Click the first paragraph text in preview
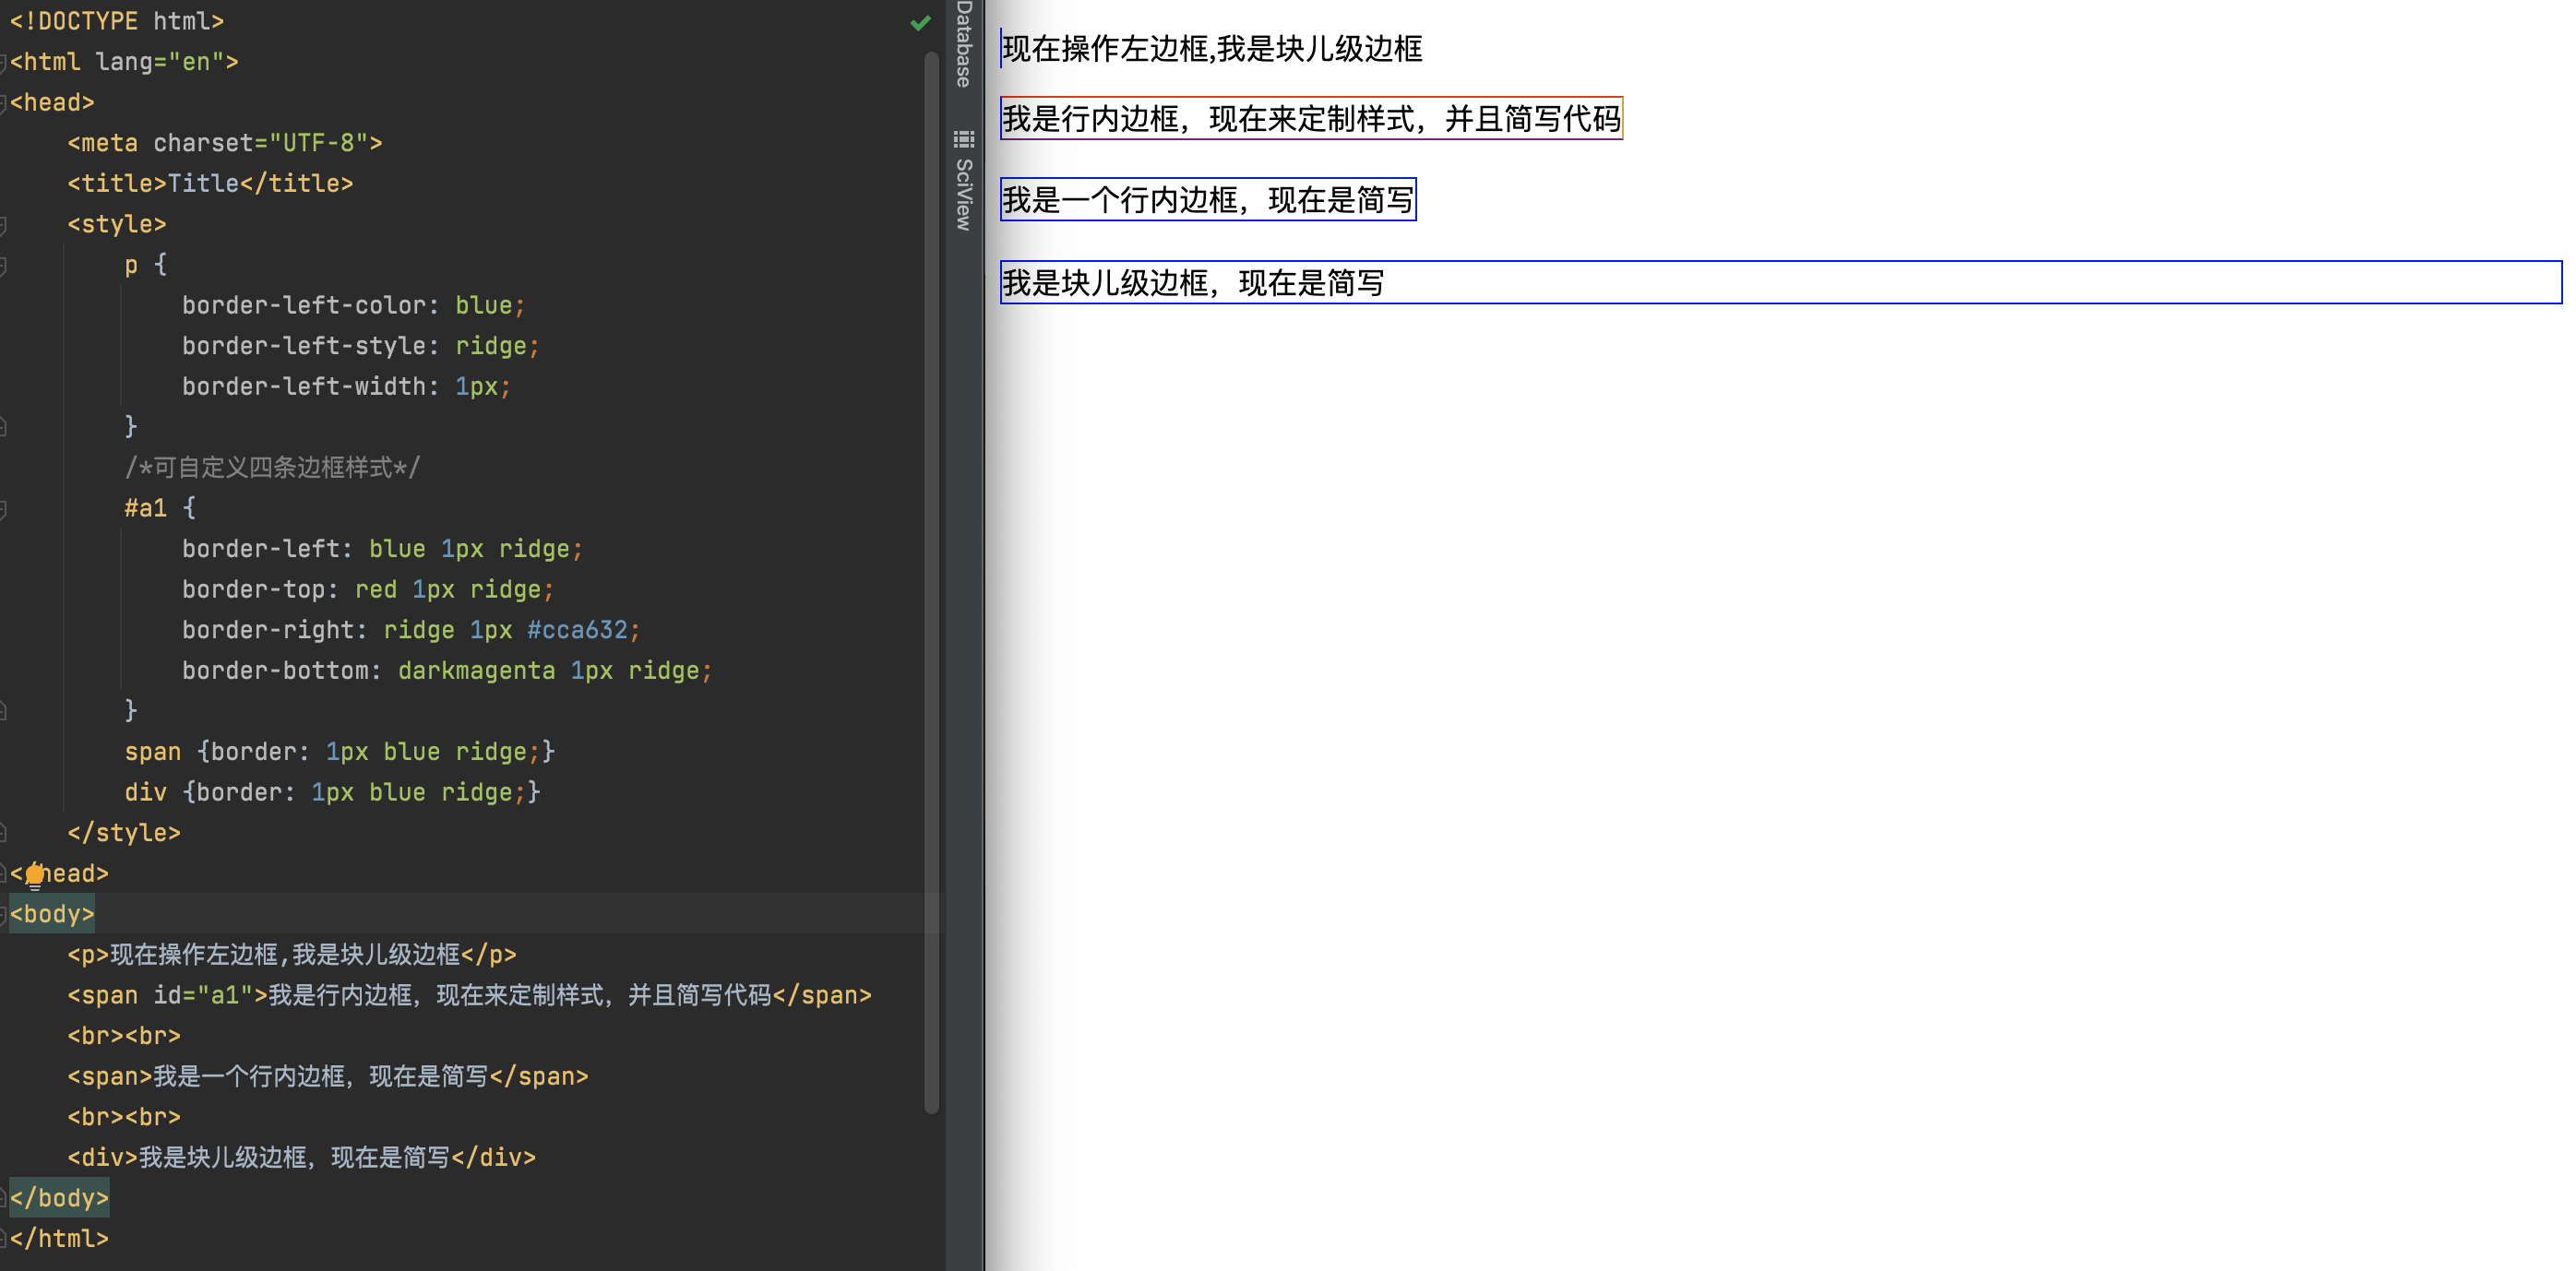This screenshot has width=2576, height=1271. click(x=1212, y=49)
